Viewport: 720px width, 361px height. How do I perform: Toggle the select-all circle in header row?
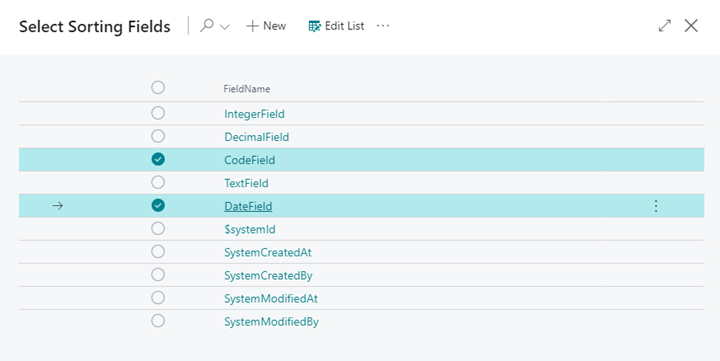point(158,87)
